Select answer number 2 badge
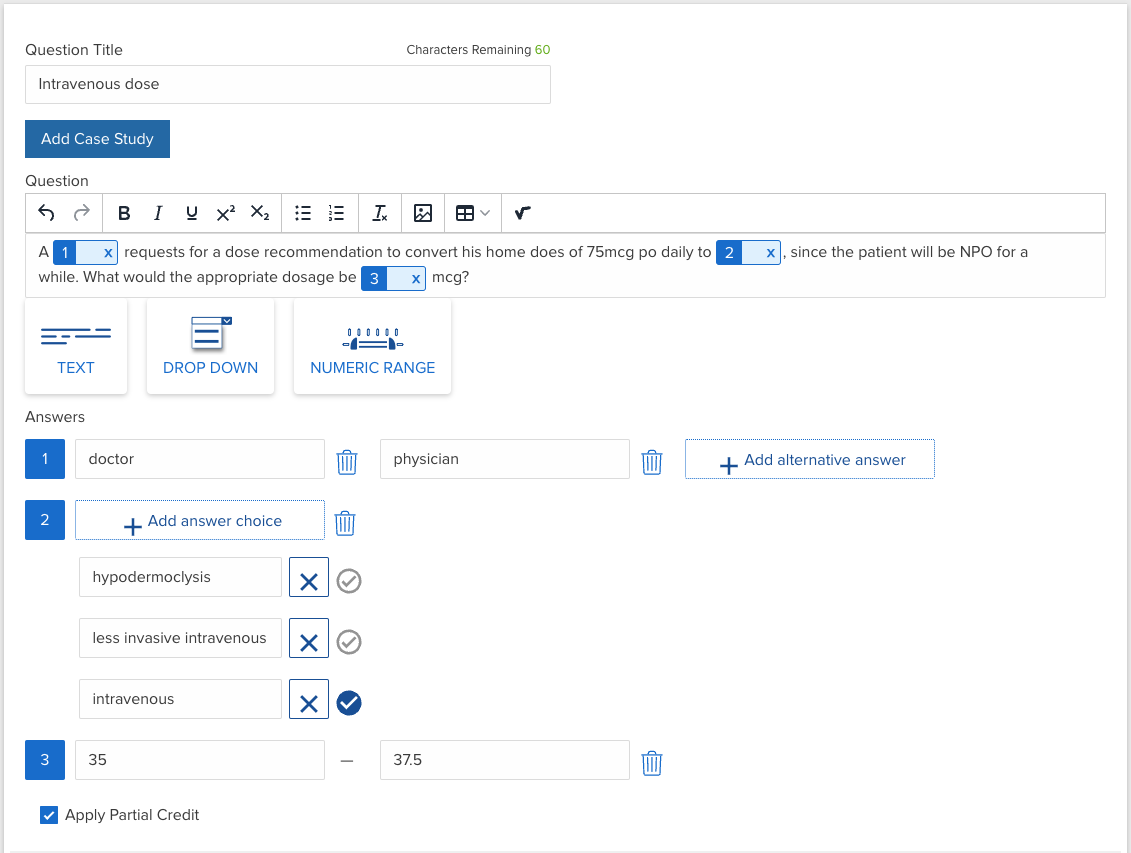The width and height of the screenshot is (1131, 853). [45, 520]
